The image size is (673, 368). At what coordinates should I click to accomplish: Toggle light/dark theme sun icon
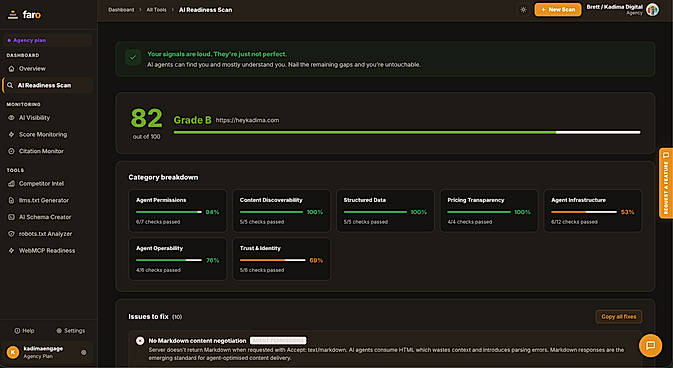(x=523, y=10)
